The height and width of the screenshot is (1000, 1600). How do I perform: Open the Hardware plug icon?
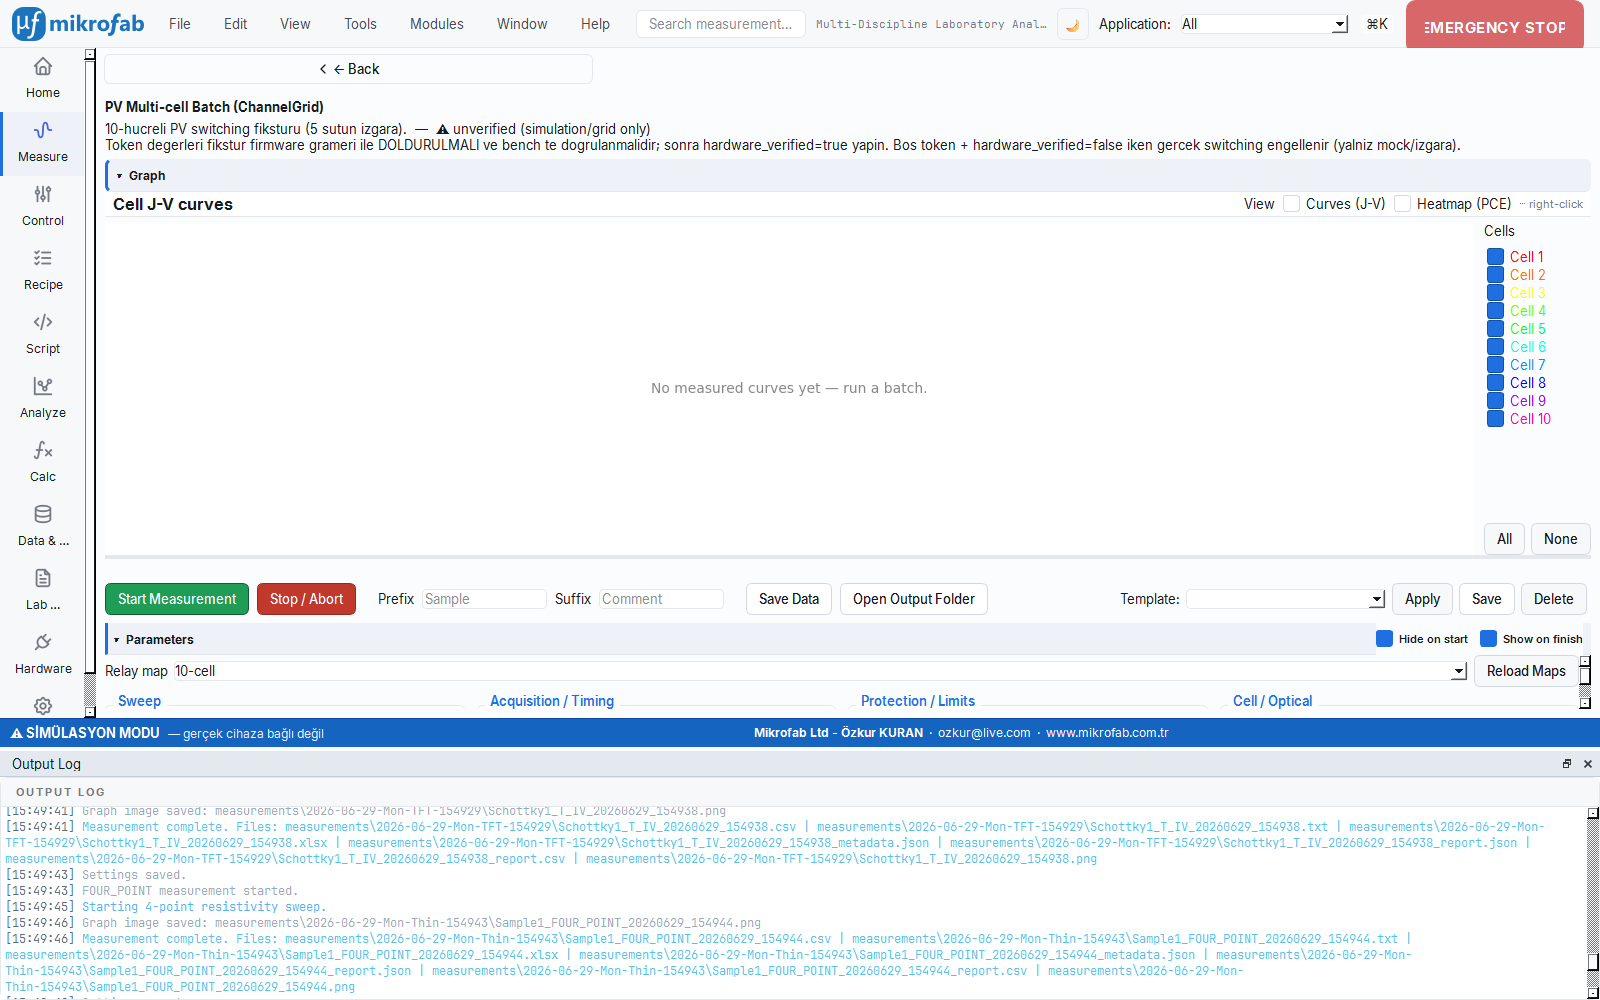click(43, 654)
